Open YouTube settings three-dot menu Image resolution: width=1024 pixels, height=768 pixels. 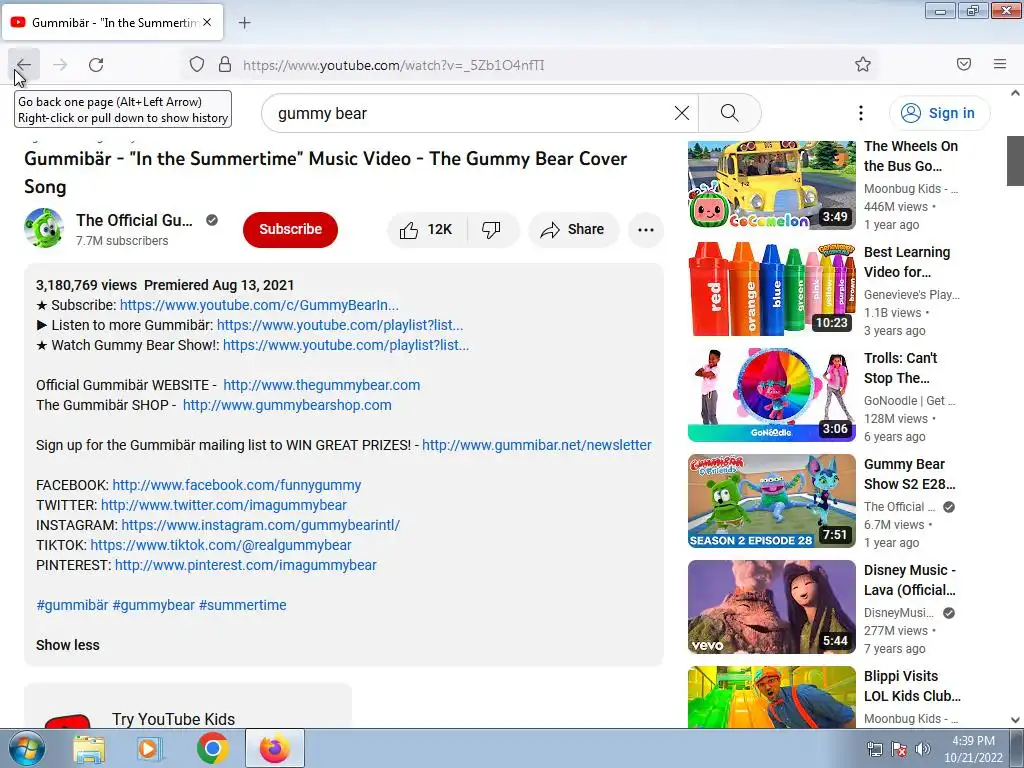click(x=861, y=113)
